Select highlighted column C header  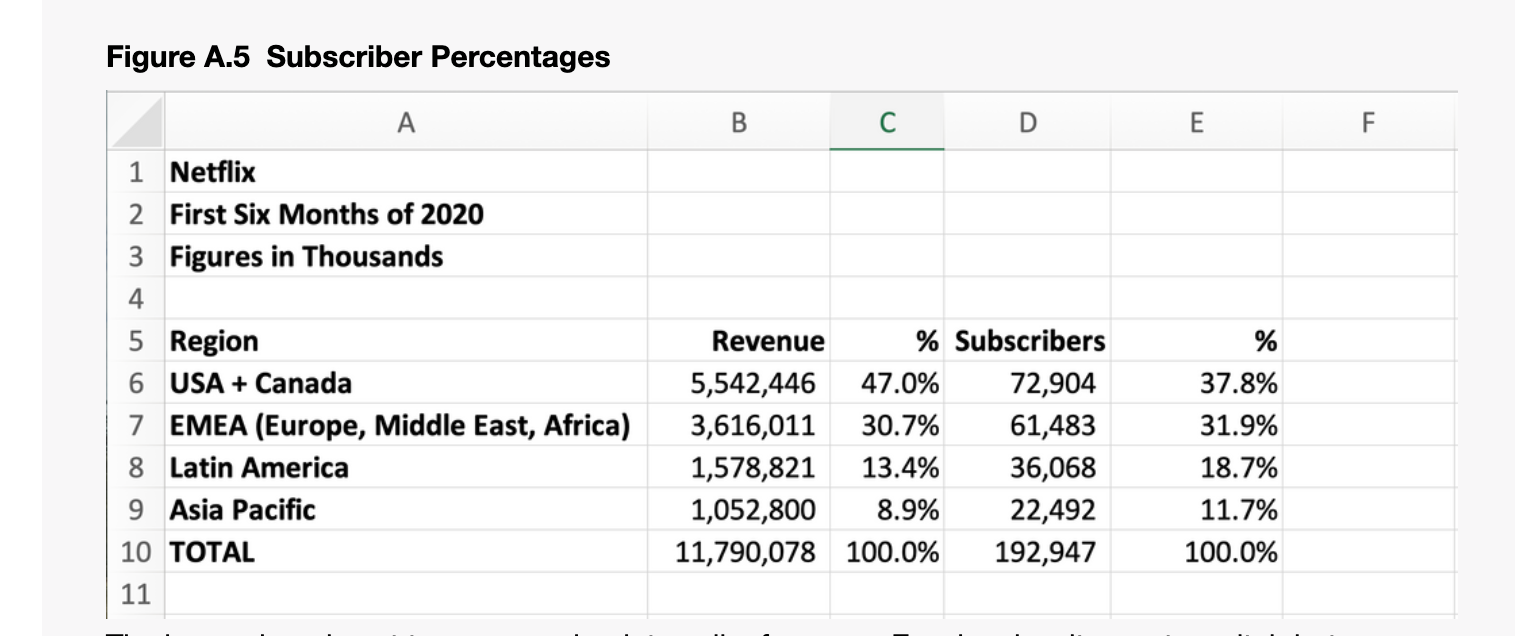(886, 122)
